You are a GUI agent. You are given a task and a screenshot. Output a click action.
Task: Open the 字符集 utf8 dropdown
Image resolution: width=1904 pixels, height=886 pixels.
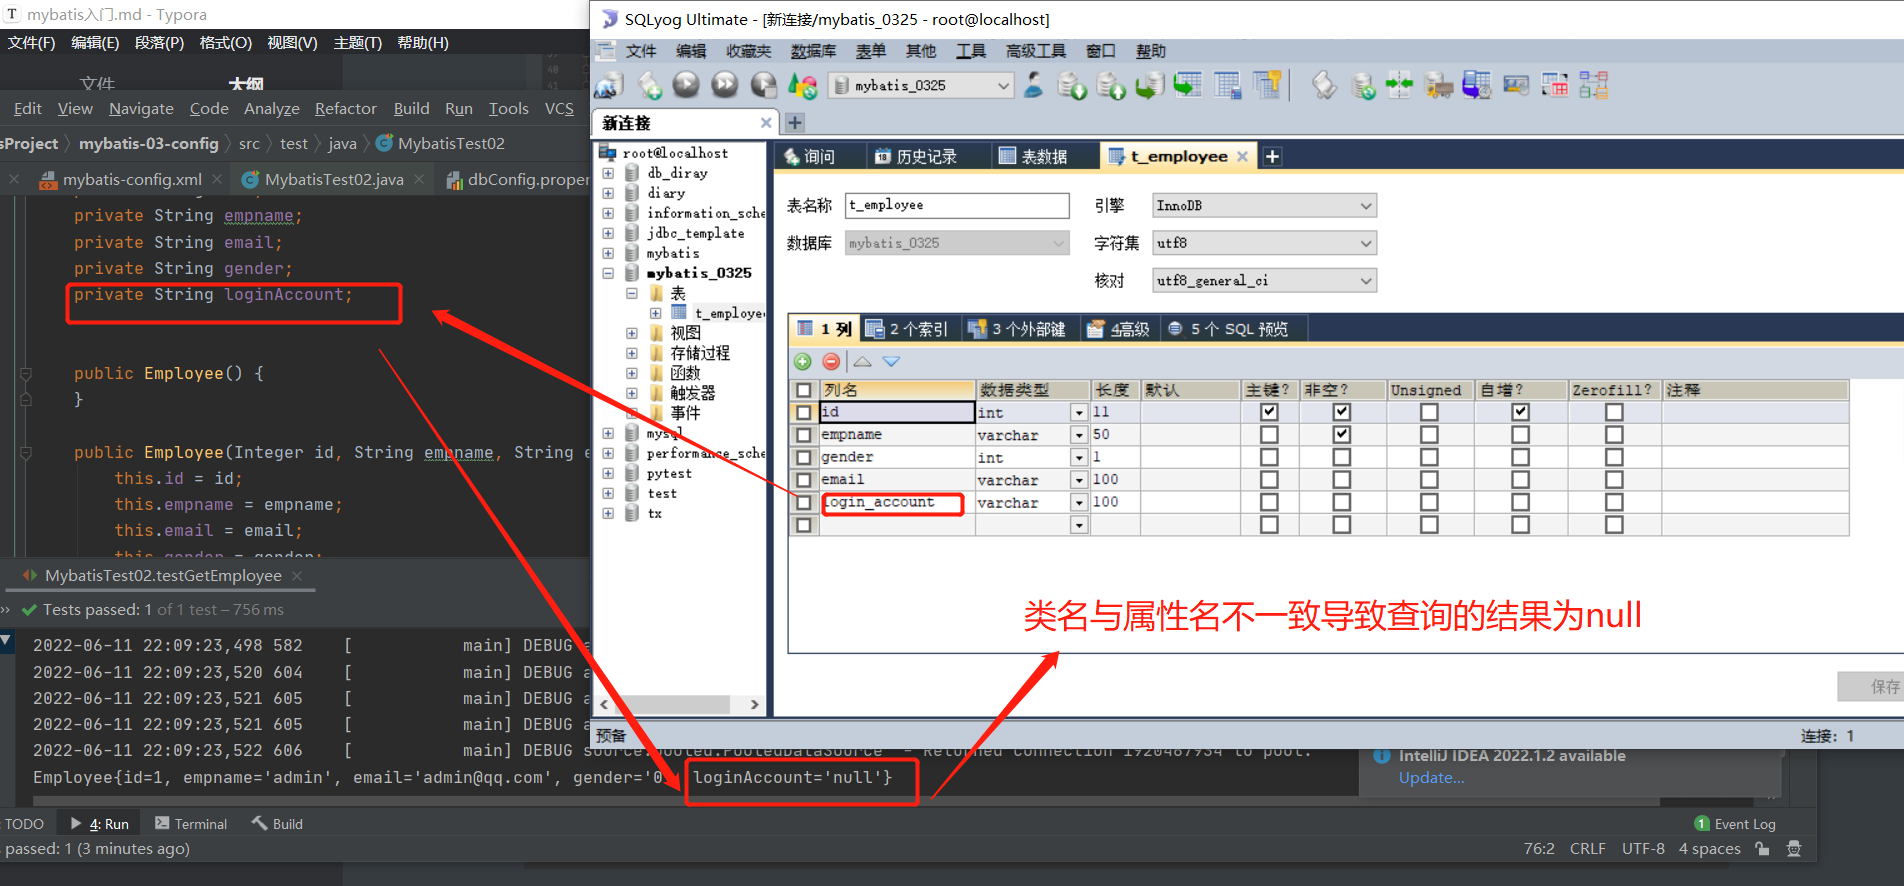point(1264,243)
